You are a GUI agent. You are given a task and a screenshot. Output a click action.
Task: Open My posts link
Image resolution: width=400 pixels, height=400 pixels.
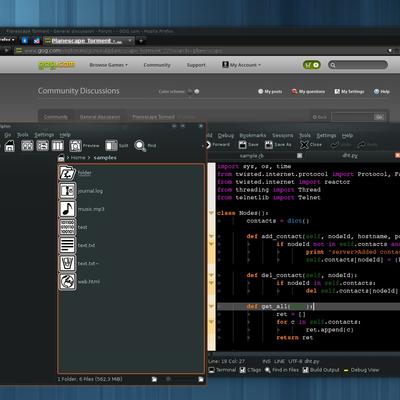270,91
